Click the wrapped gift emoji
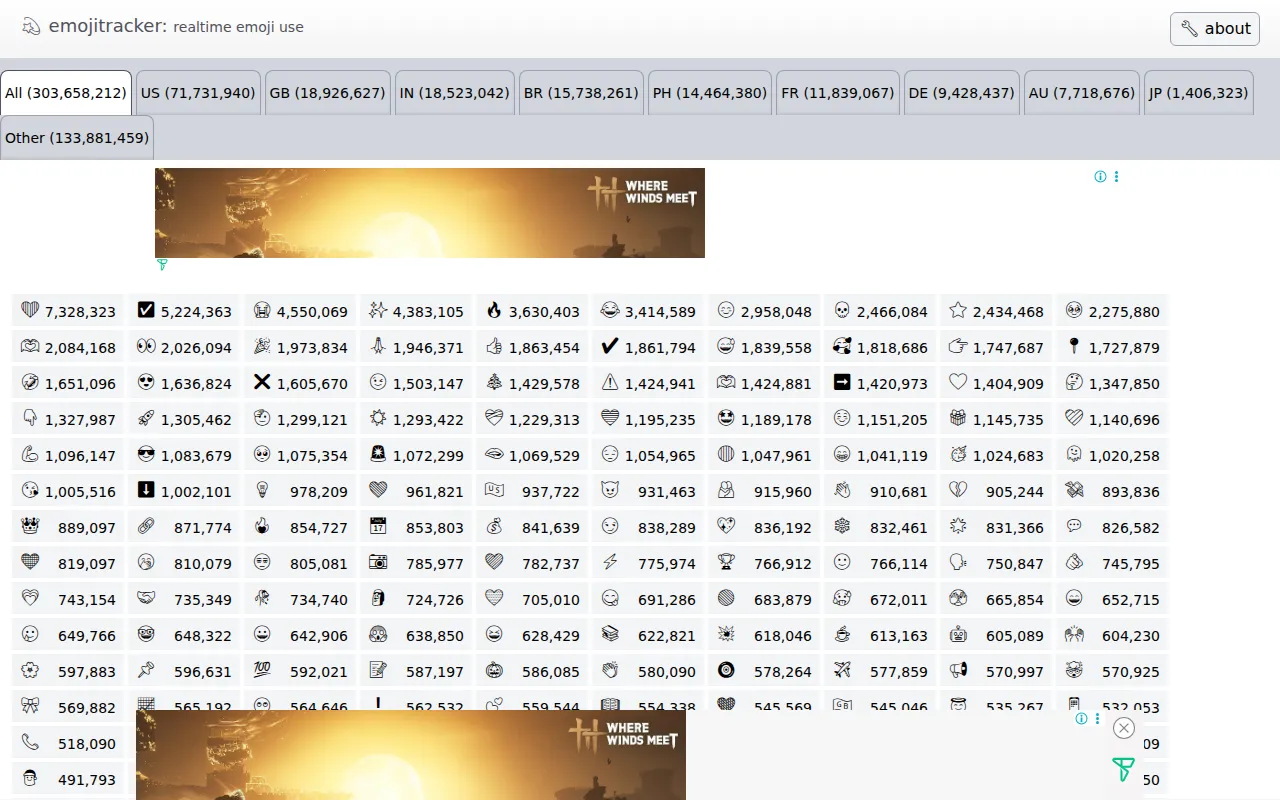Screen dimensions: 1280x800 click(958, 419)
